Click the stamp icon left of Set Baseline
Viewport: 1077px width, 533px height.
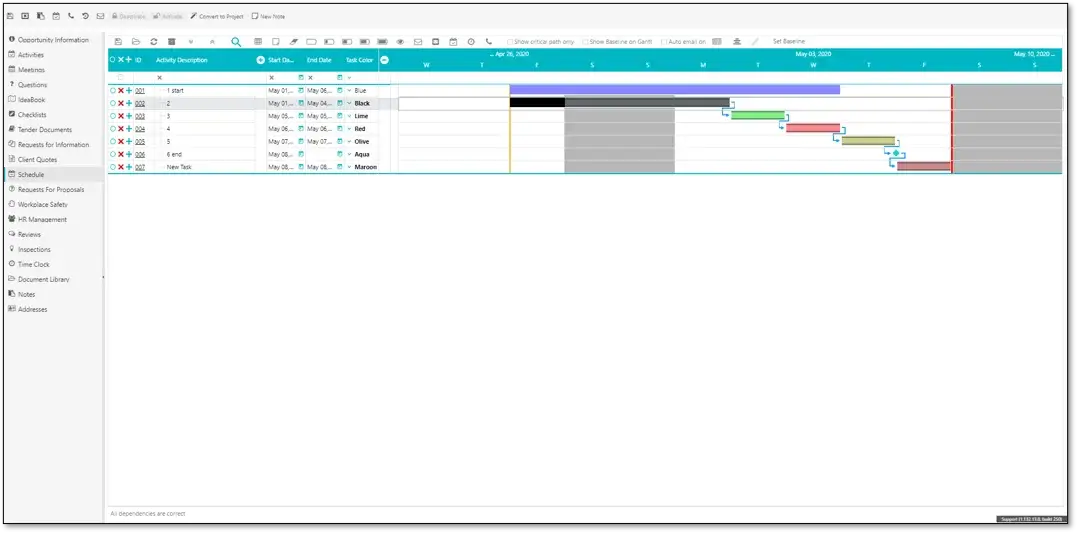[x=737, y=42]
